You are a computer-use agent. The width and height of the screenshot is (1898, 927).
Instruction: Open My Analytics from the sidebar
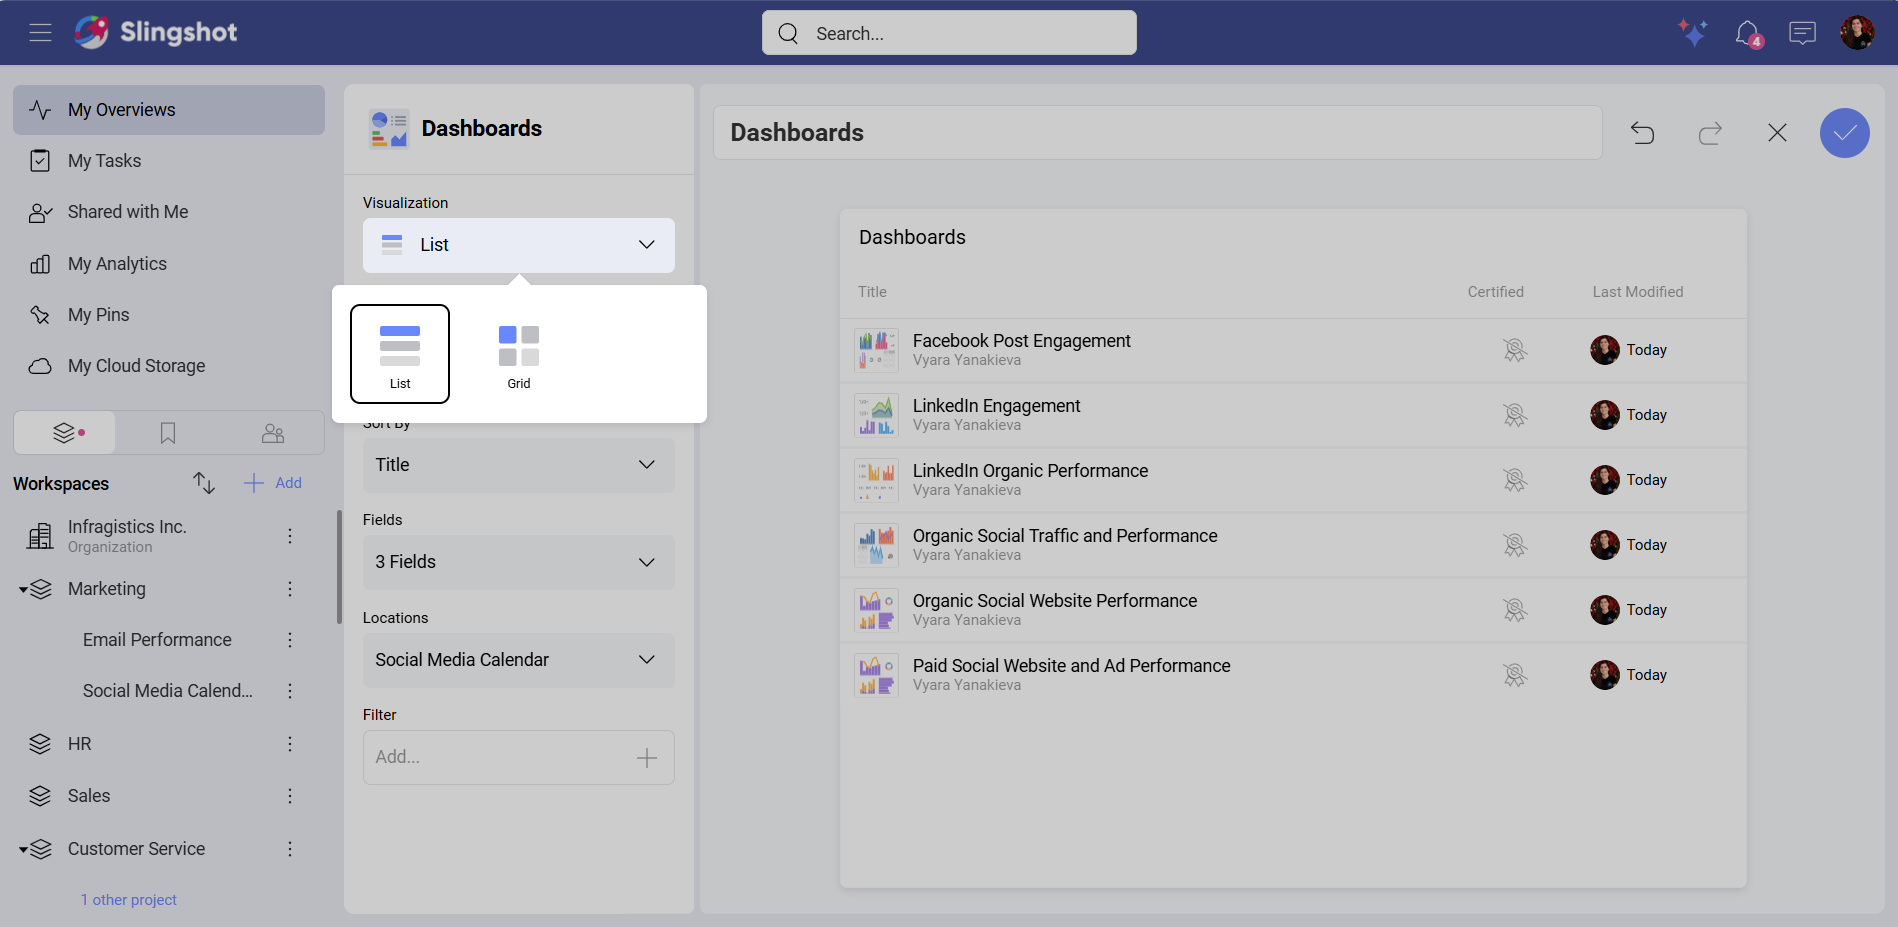[117, 263]
